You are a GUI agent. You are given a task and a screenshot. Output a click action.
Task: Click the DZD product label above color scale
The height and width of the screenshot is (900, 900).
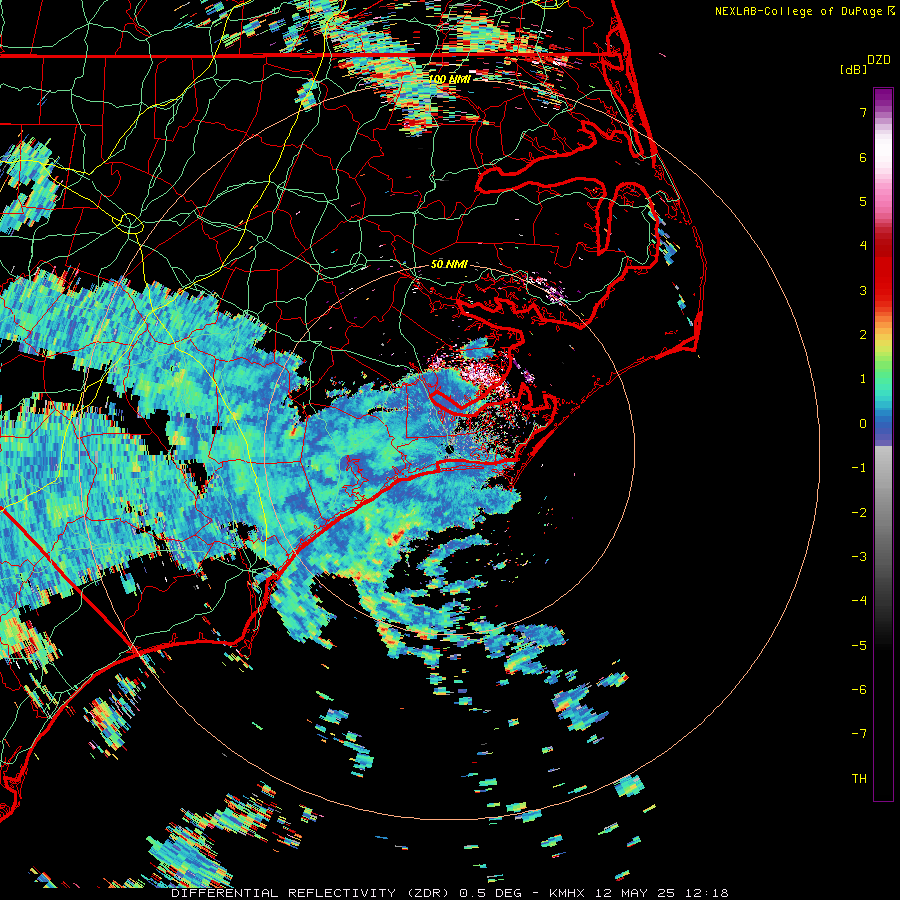(x=879, y=60)
